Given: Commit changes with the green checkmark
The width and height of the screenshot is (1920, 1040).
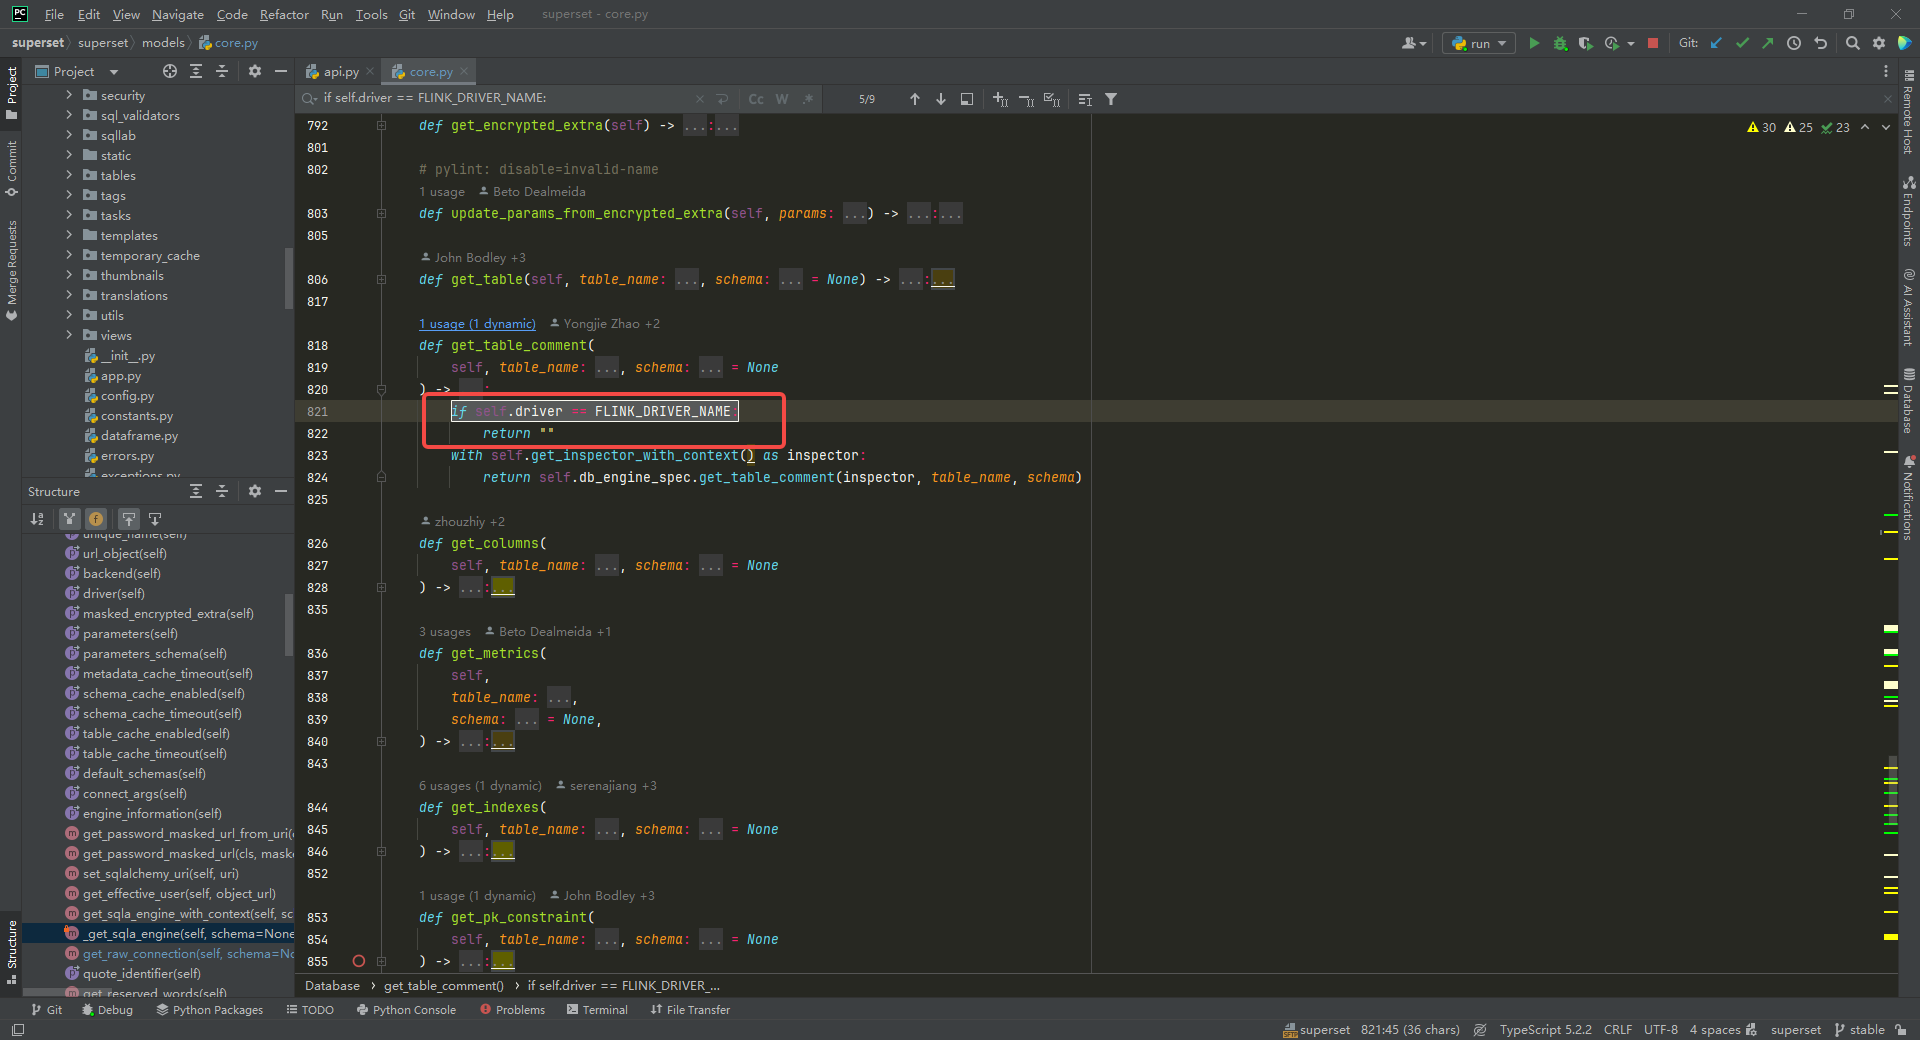Looking at the screenshot, I should click(x=1742, y=43).
